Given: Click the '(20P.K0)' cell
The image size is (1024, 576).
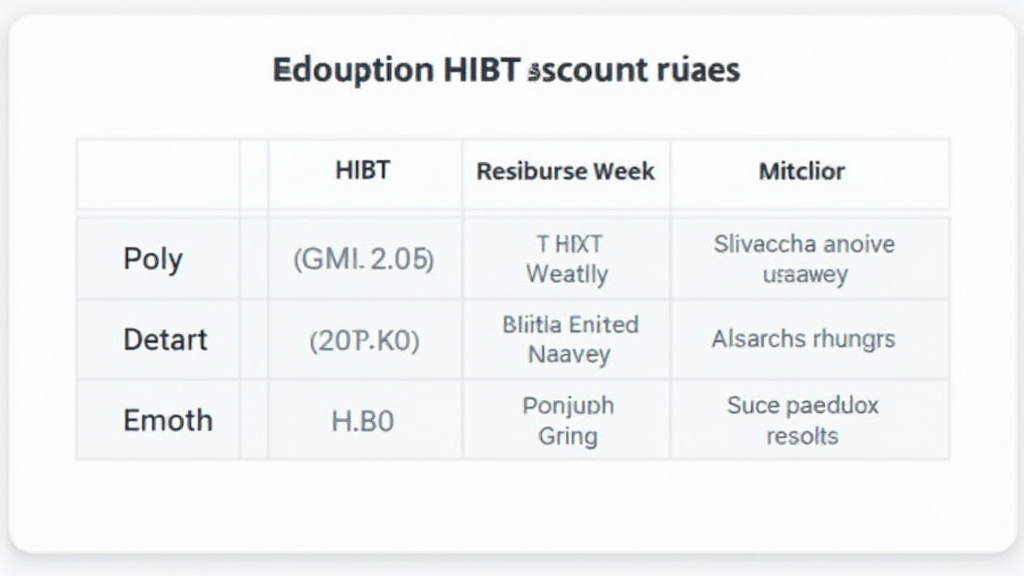Looking at the screenshot, I should coord(363,340).
